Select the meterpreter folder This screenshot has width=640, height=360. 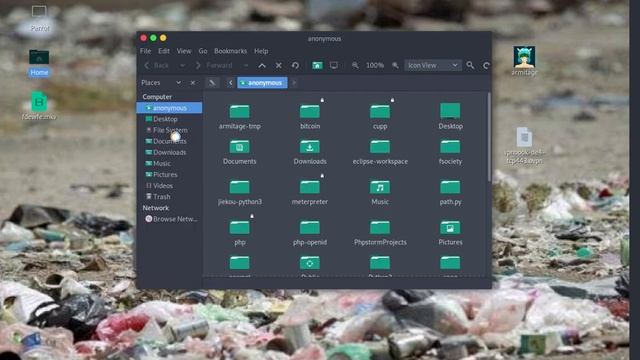[310, 193]
